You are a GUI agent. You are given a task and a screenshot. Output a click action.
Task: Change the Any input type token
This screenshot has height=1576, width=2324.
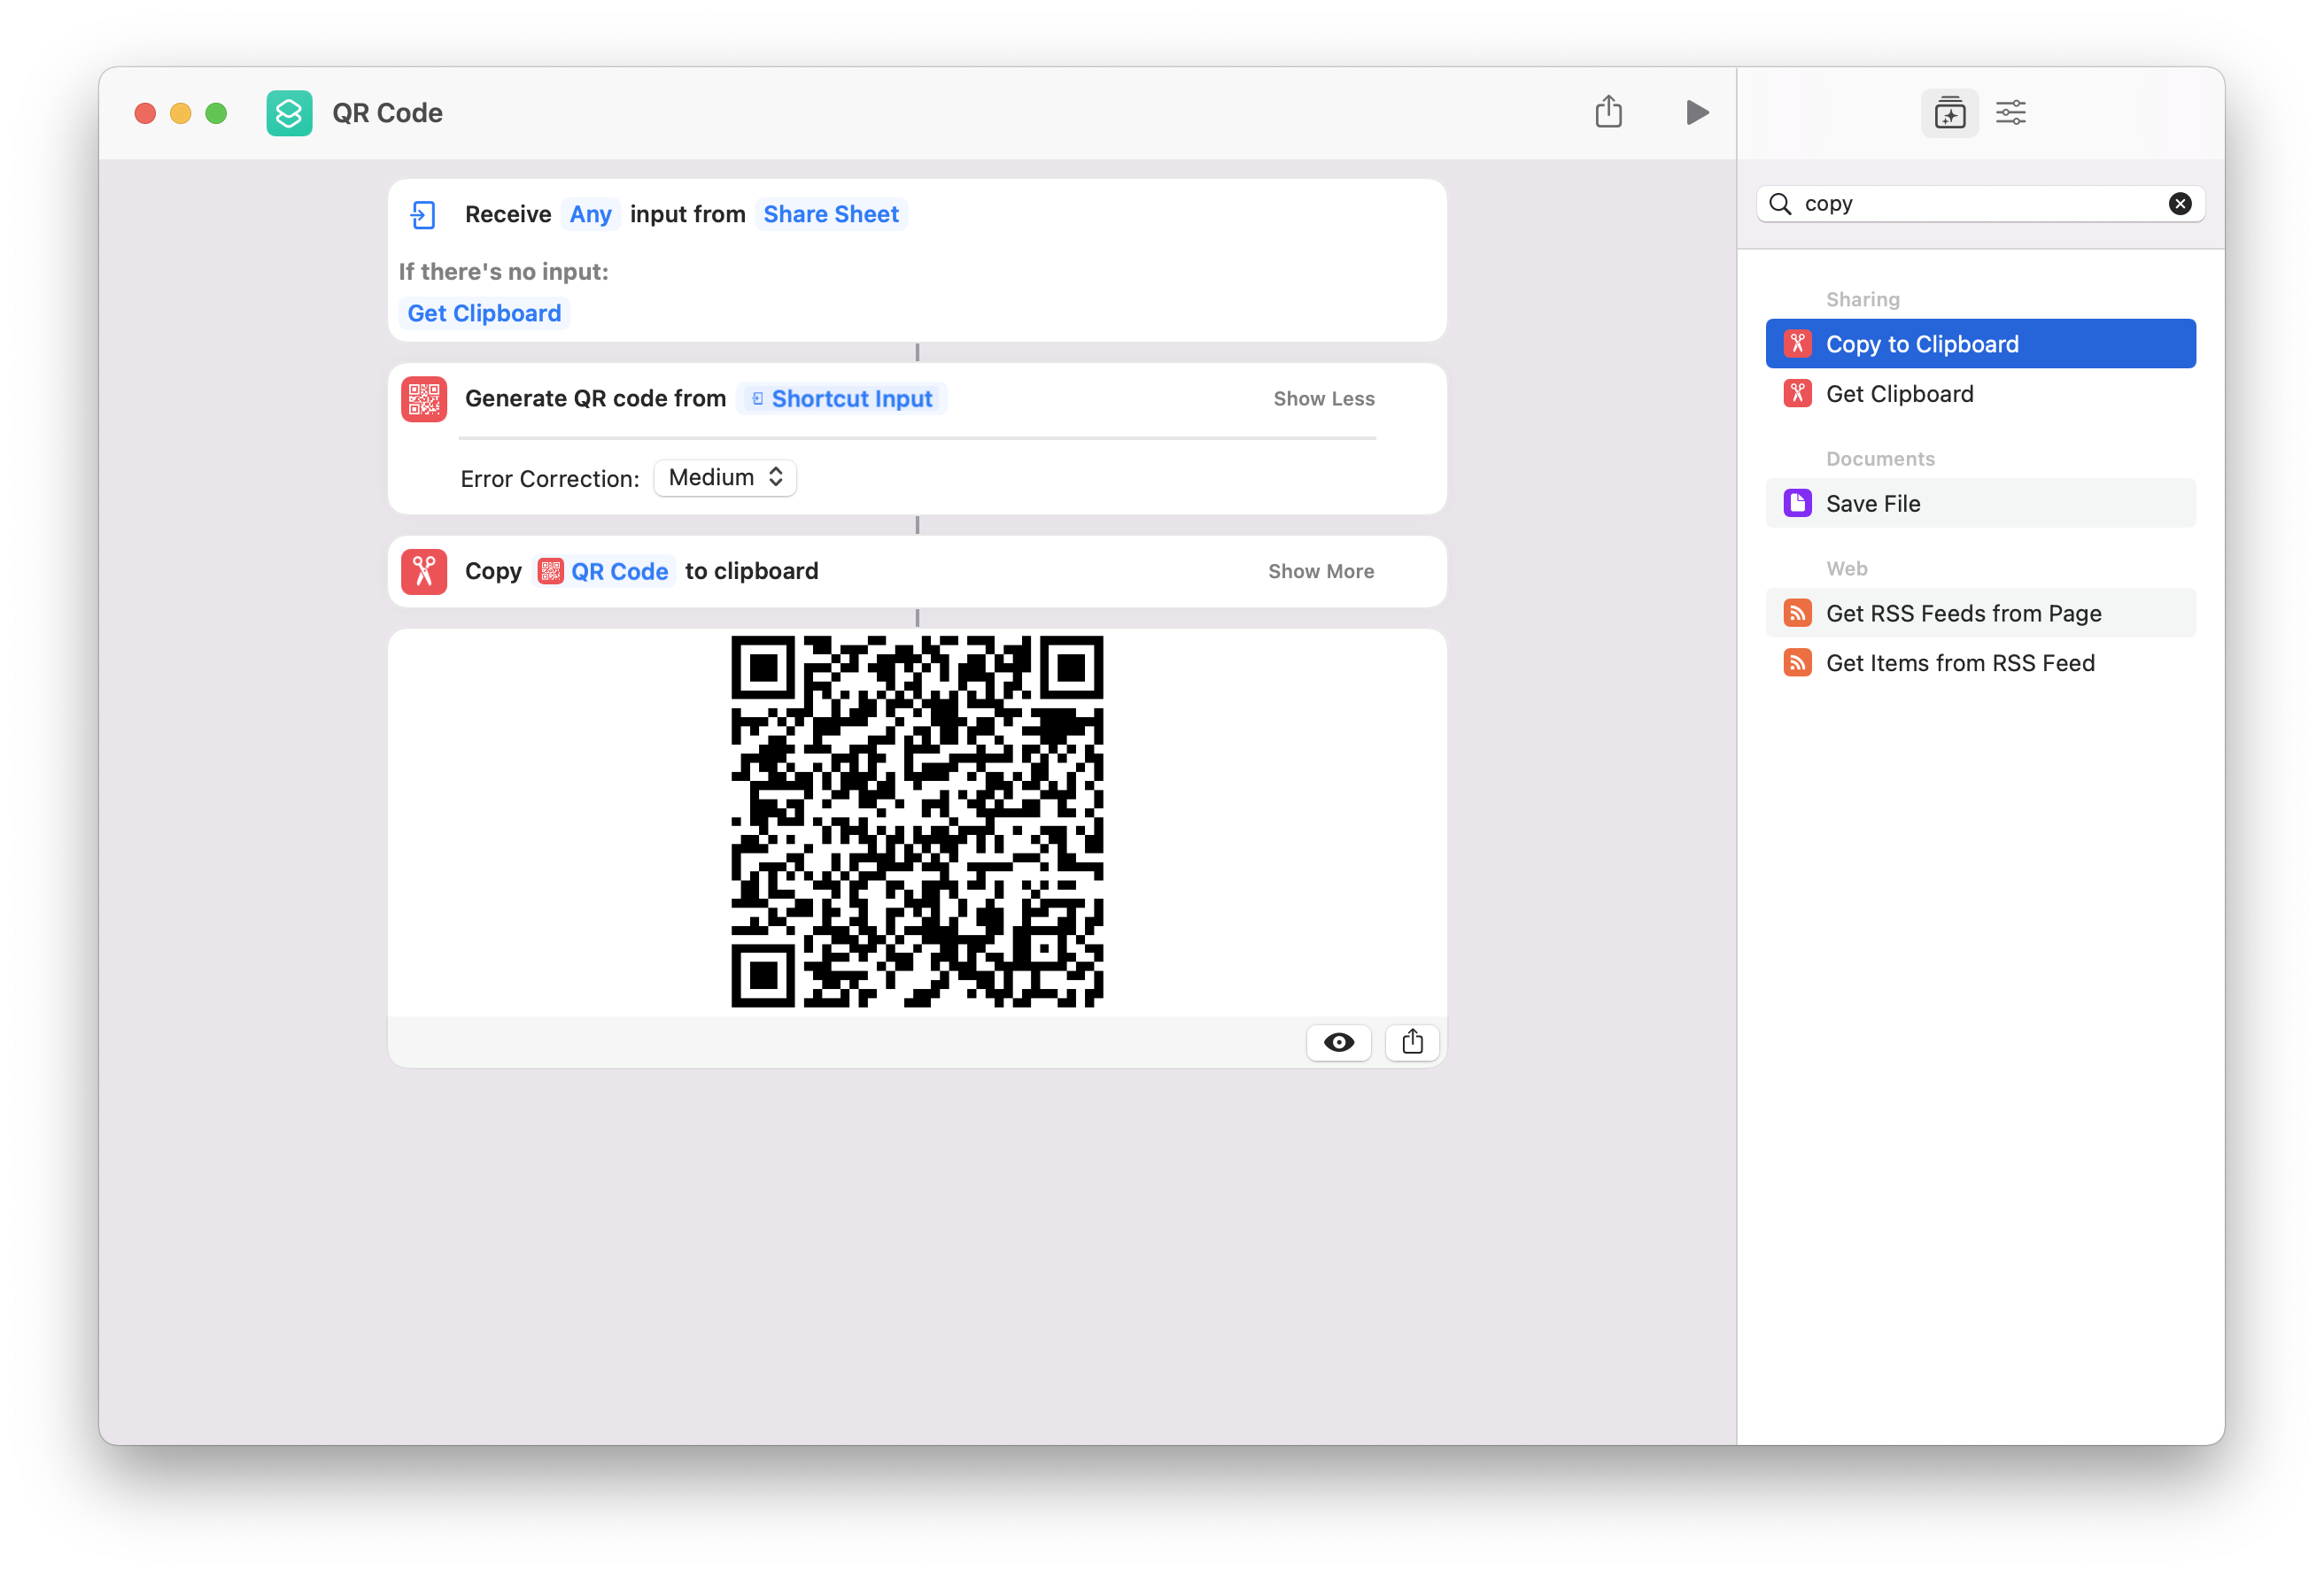click(x=590, y=215)
